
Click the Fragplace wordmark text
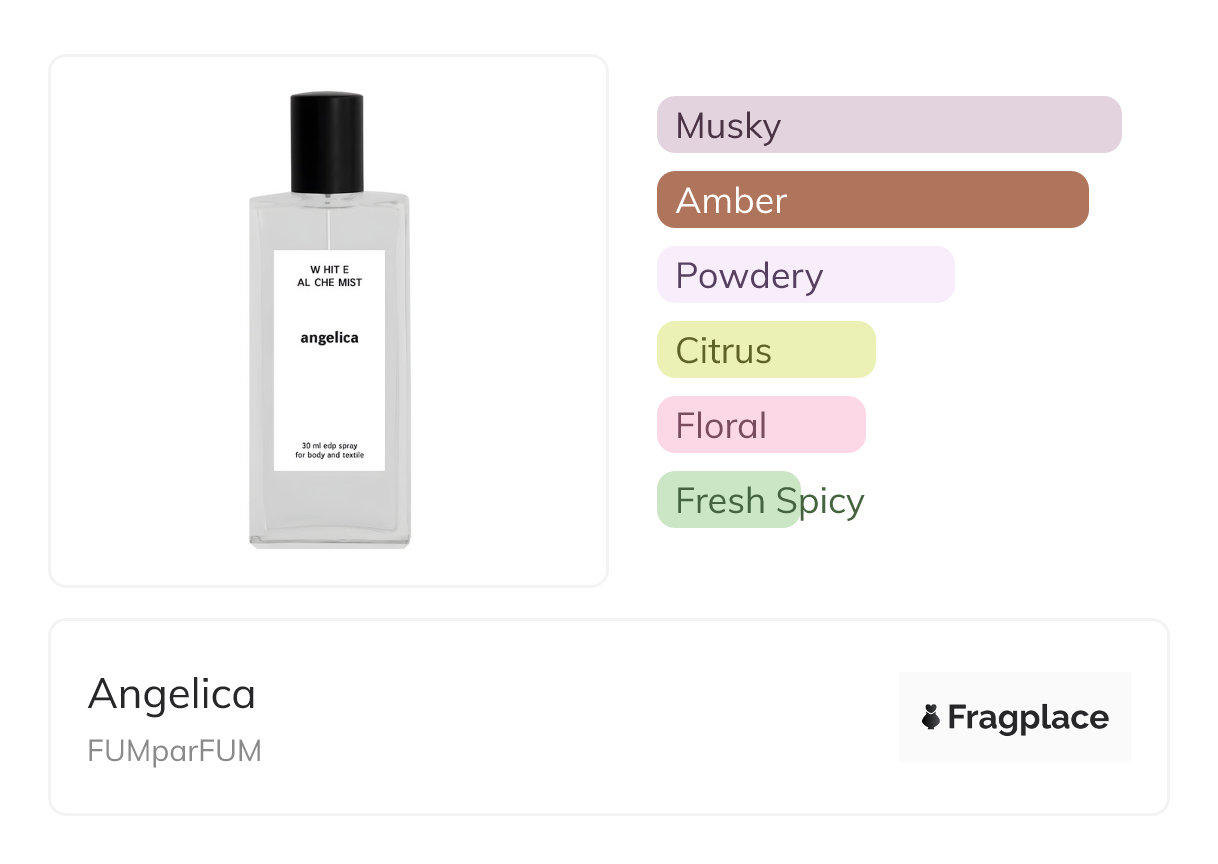coord(1027,718)
